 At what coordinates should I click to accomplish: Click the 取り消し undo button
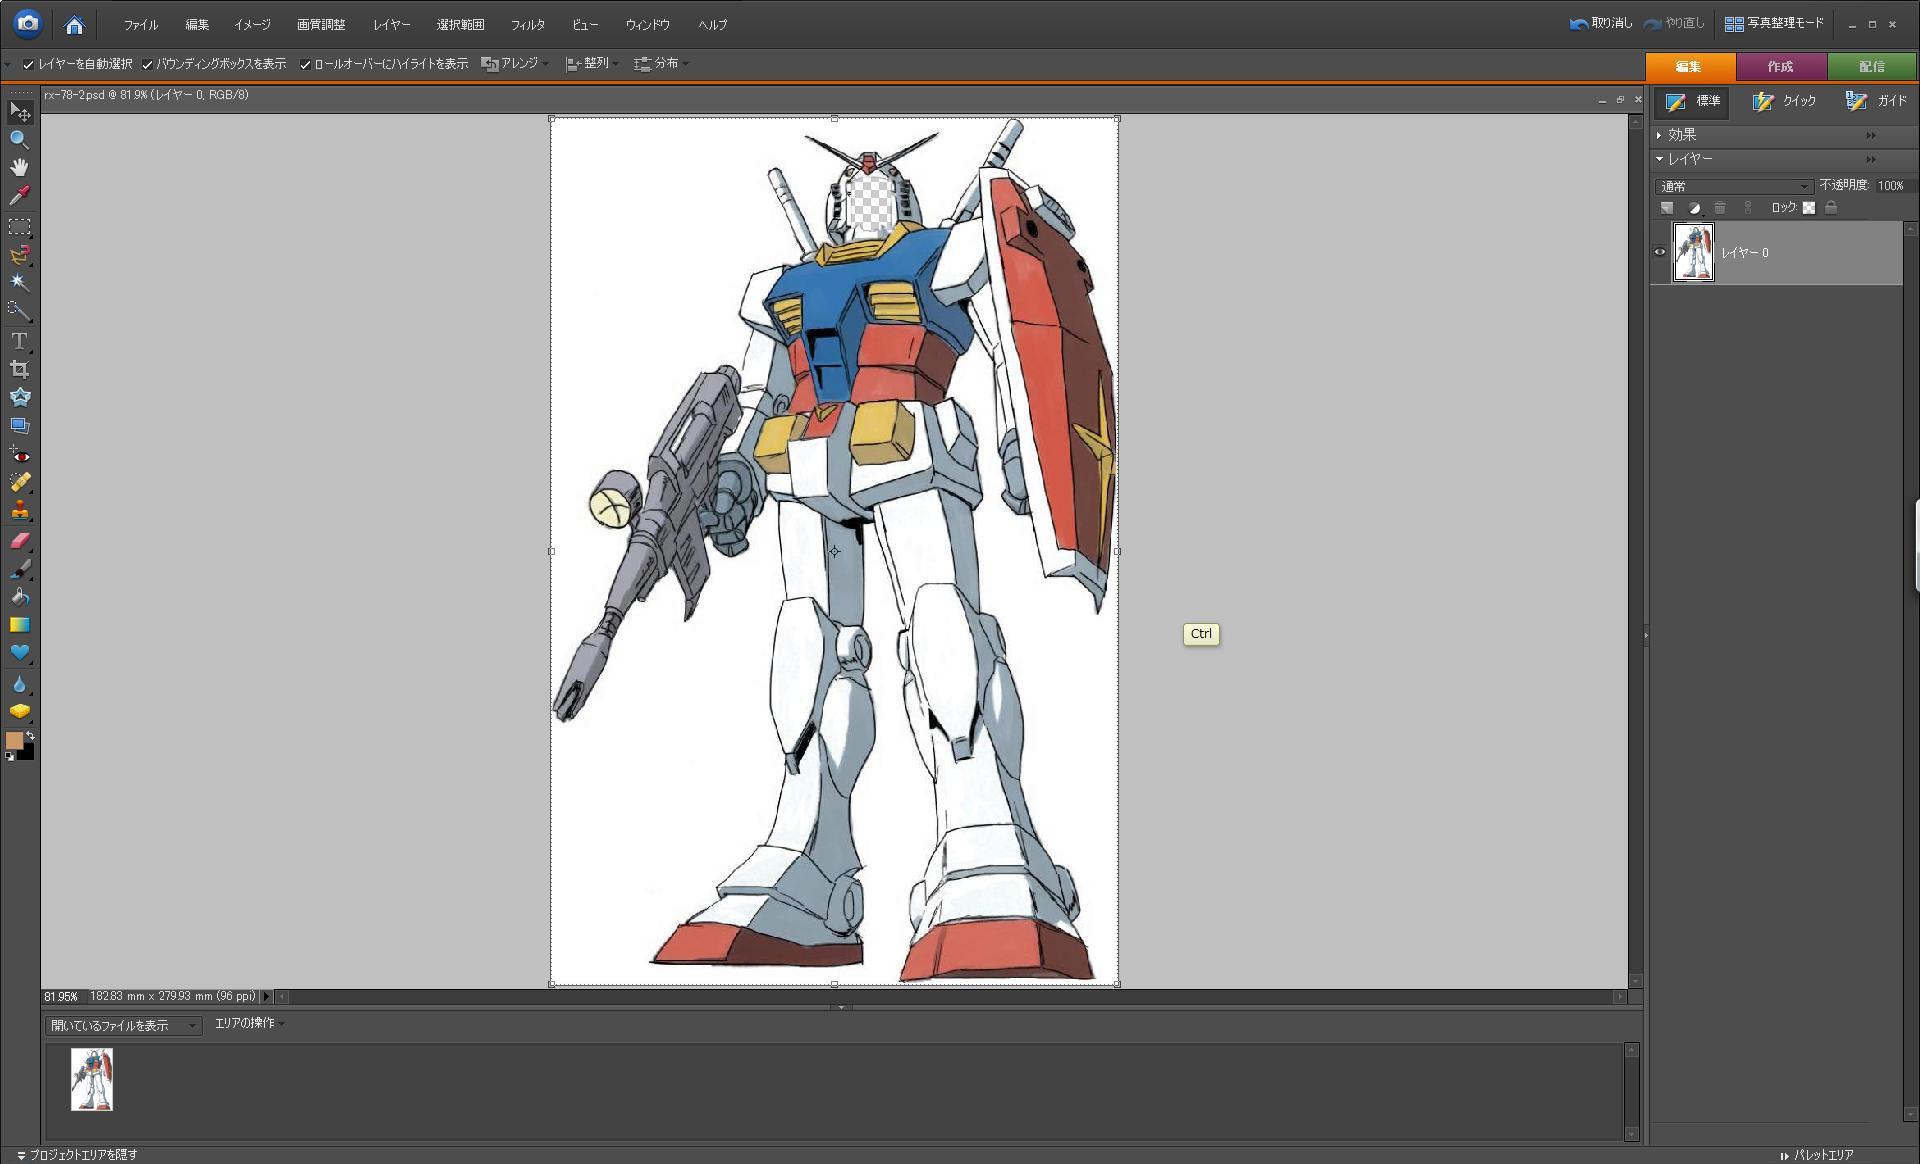[x=1601, y=23]
